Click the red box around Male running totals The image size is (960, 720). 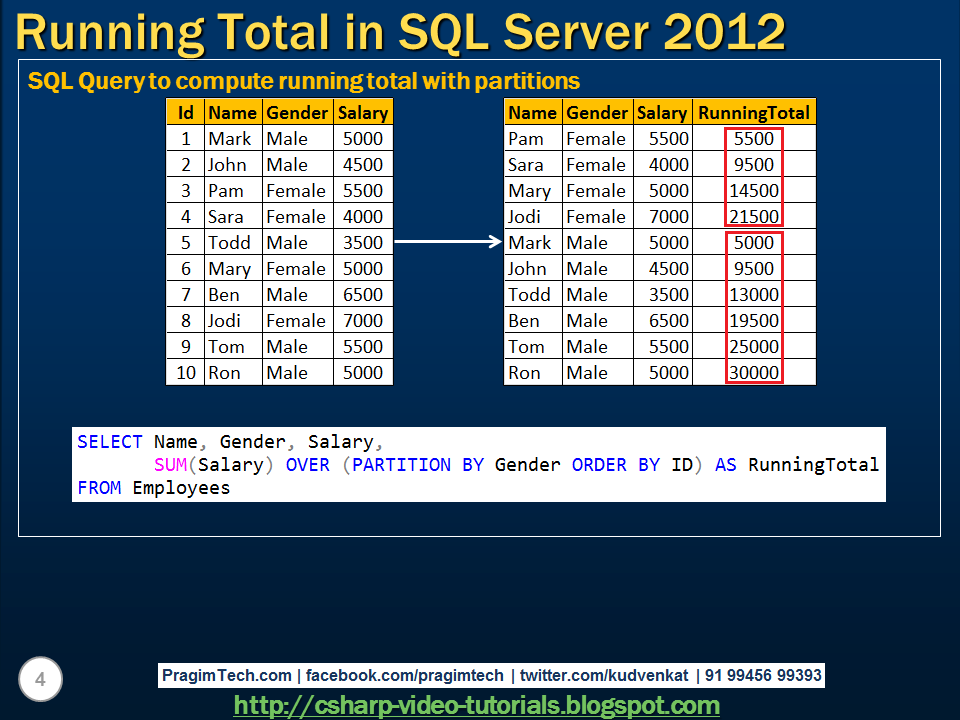(753, 307)
